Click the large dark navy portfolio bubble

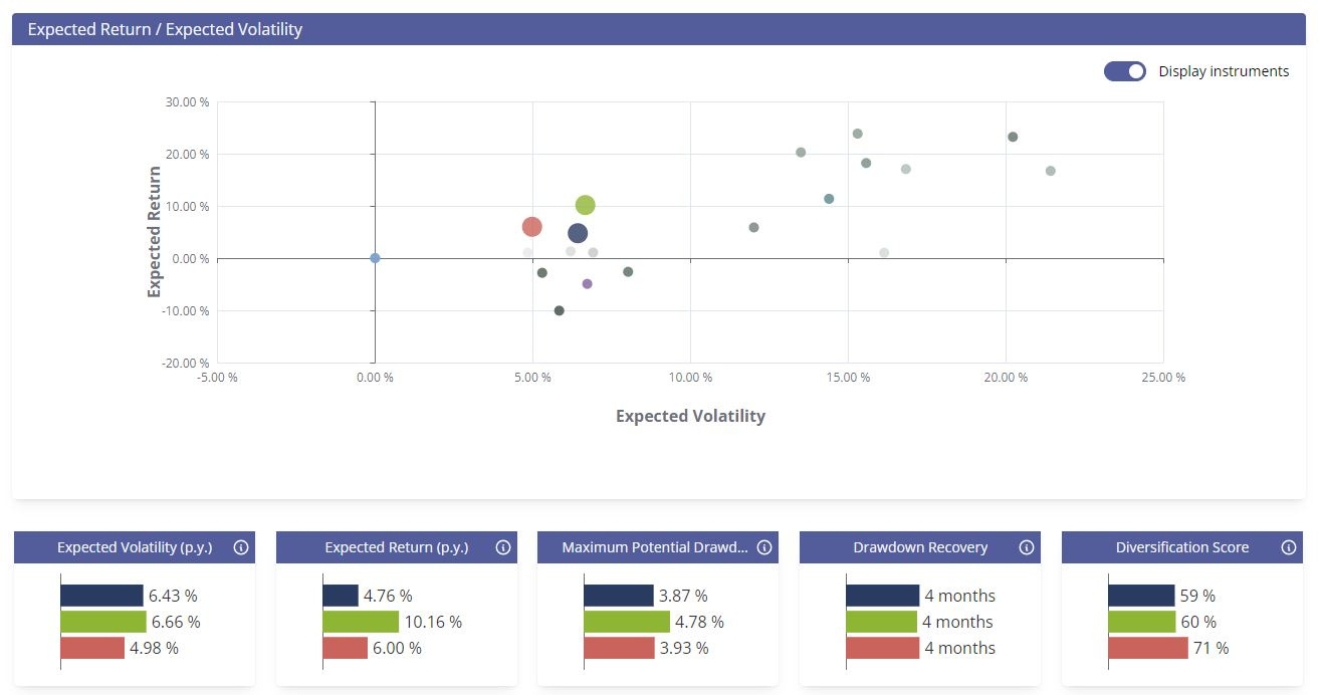[578, 233]
